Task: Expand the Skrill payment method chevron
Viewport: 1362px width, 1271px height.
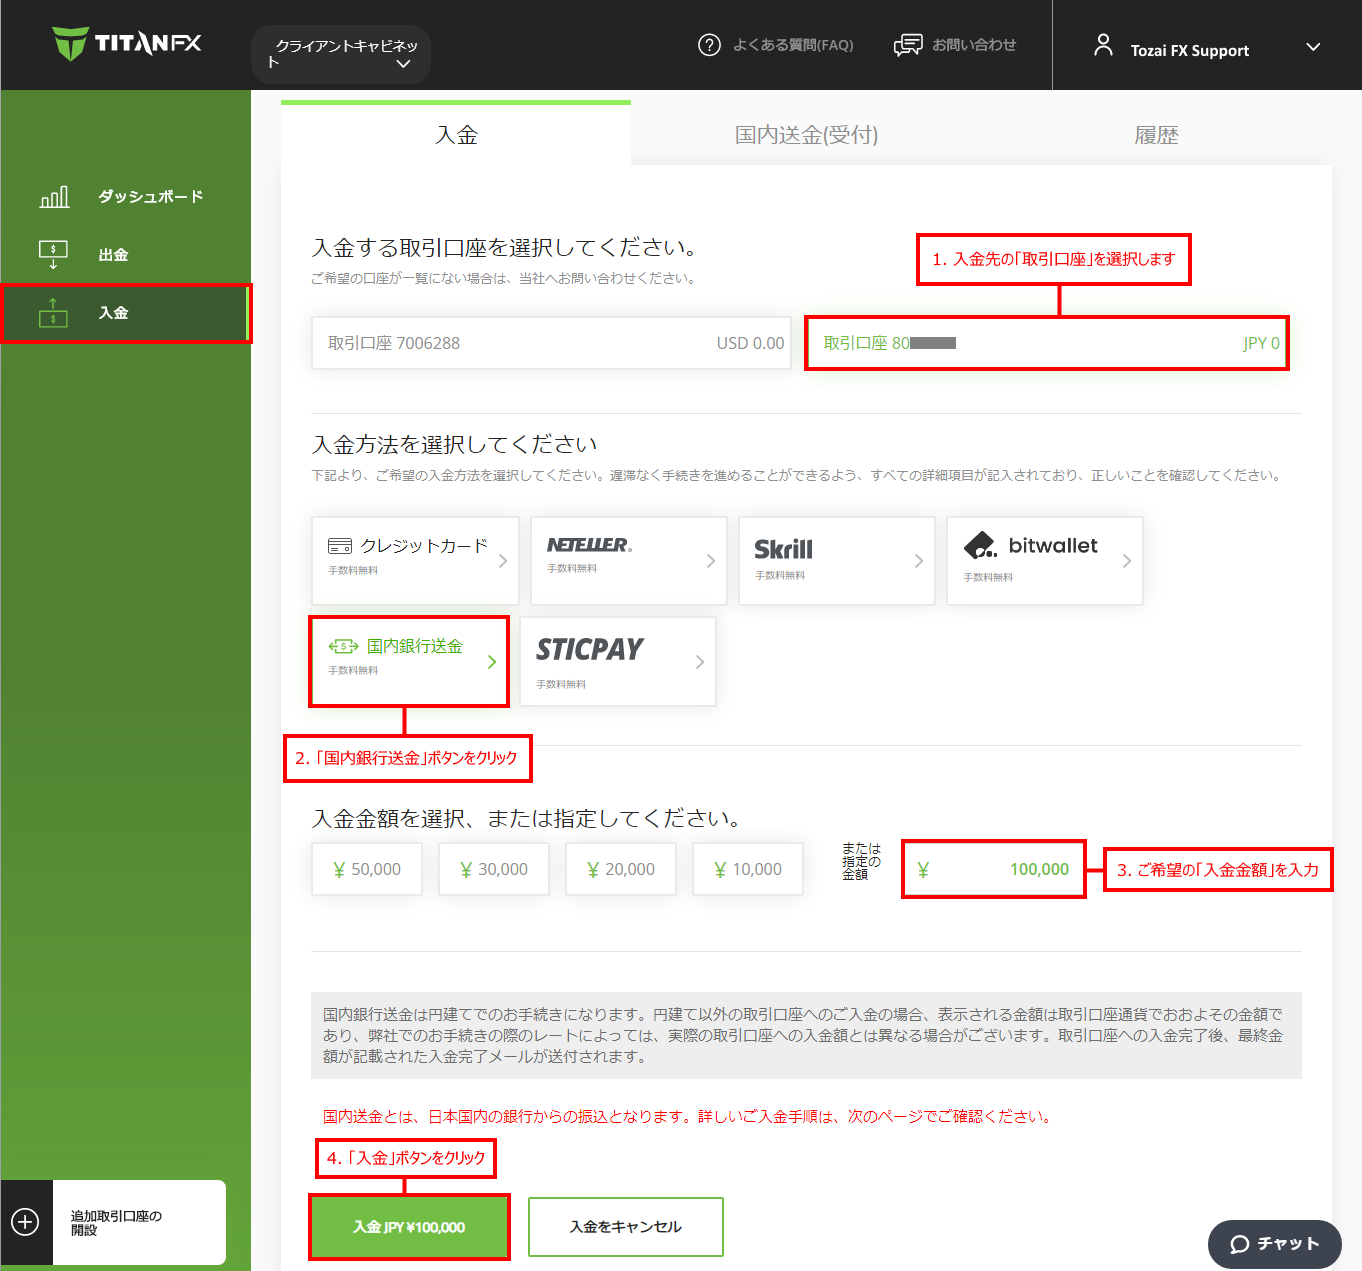Action: coord(919,561)
